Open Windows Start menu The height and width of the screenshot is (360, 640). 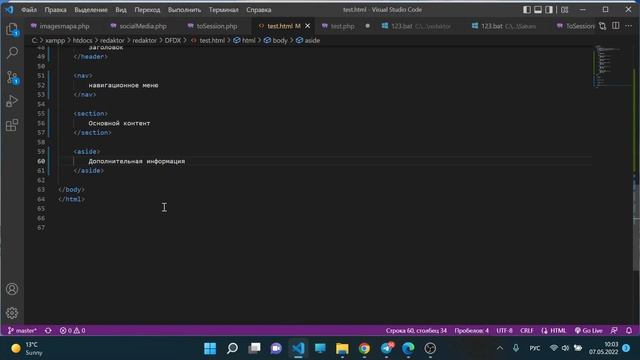pos(210,348)
